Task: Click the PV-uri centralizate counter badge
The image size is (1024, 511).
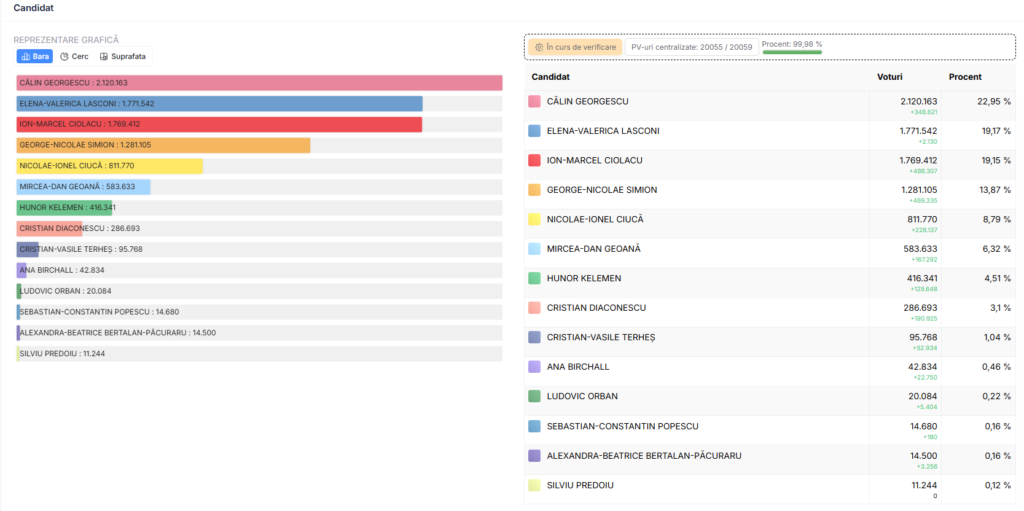Action: tap(692, 47)
